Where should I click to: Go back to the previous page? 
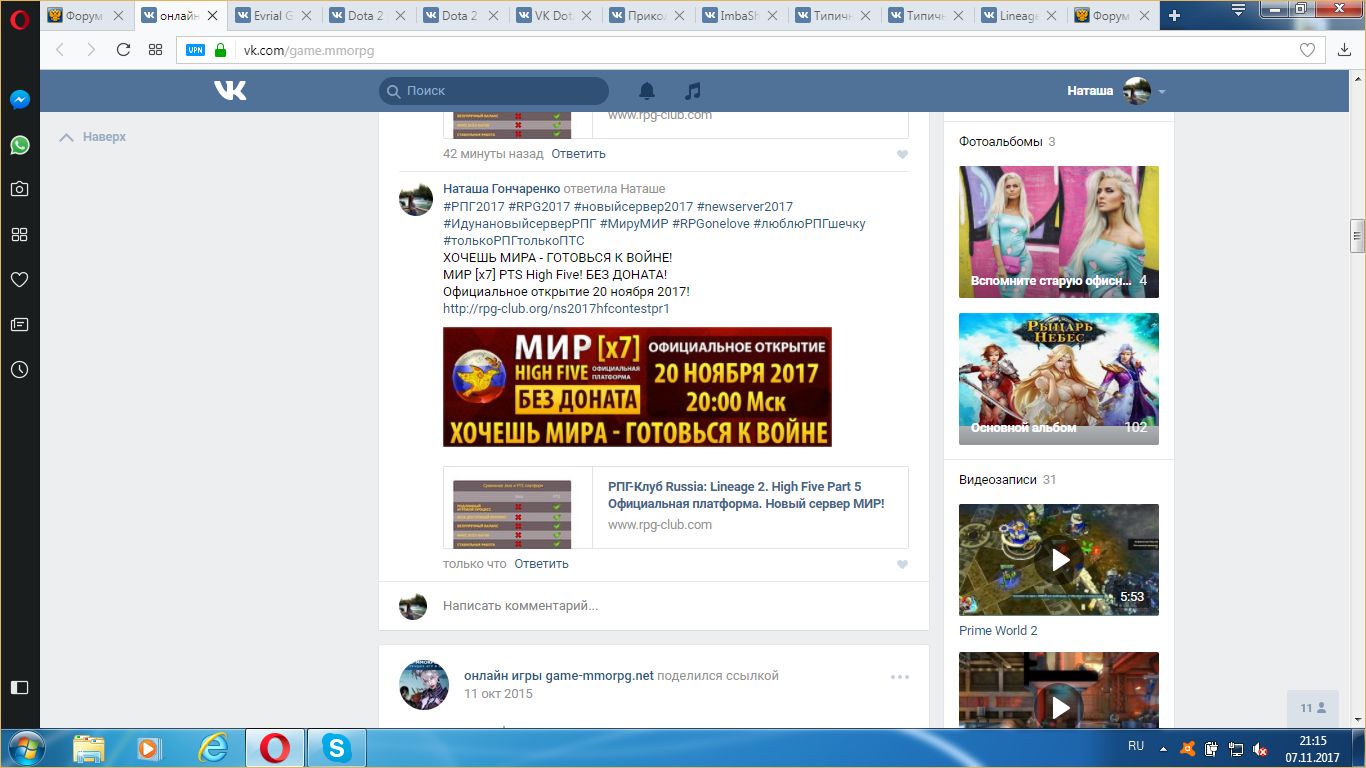click(60, 50)
